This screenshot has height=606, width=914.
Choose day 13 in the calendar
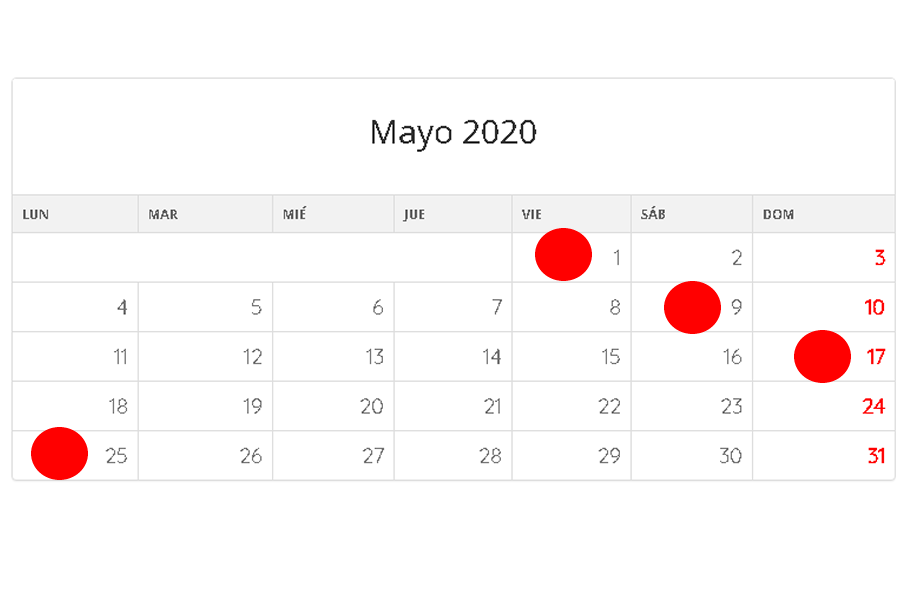point(333,357)
